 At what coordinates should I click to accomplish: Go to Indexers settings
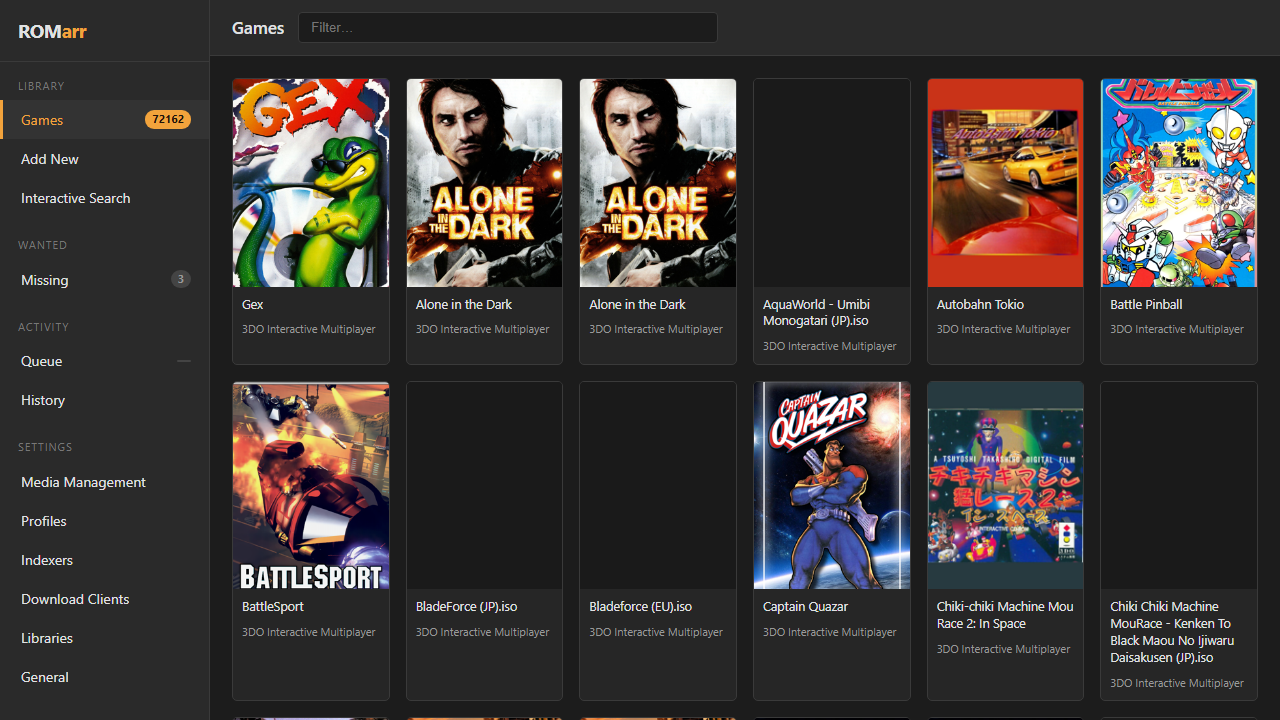[x=104, y=560]
